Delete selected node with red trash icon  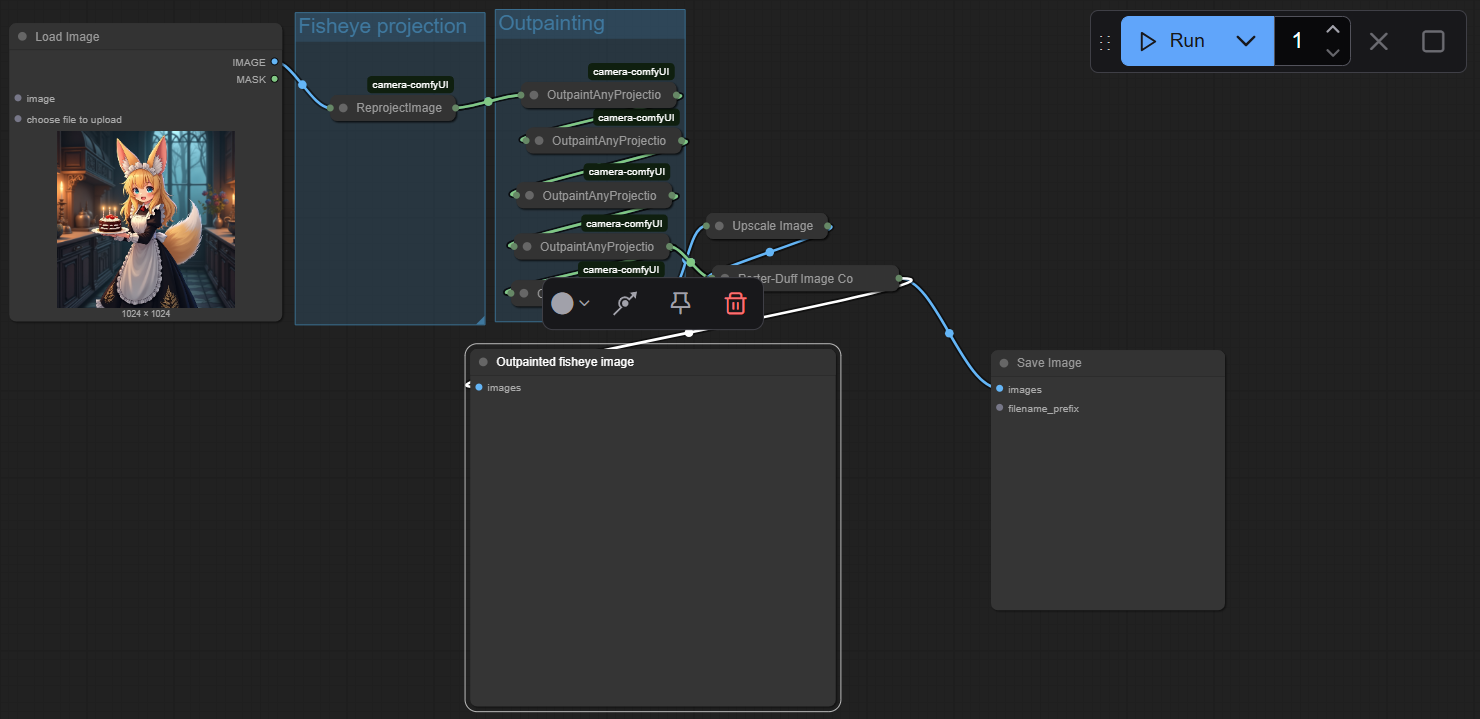735,304
